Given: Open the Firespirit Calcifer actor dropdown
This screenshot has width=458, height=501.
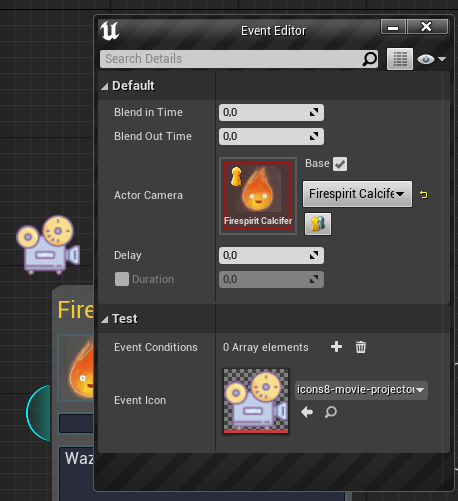Looking at the screenshot, I should pos(357,194).
